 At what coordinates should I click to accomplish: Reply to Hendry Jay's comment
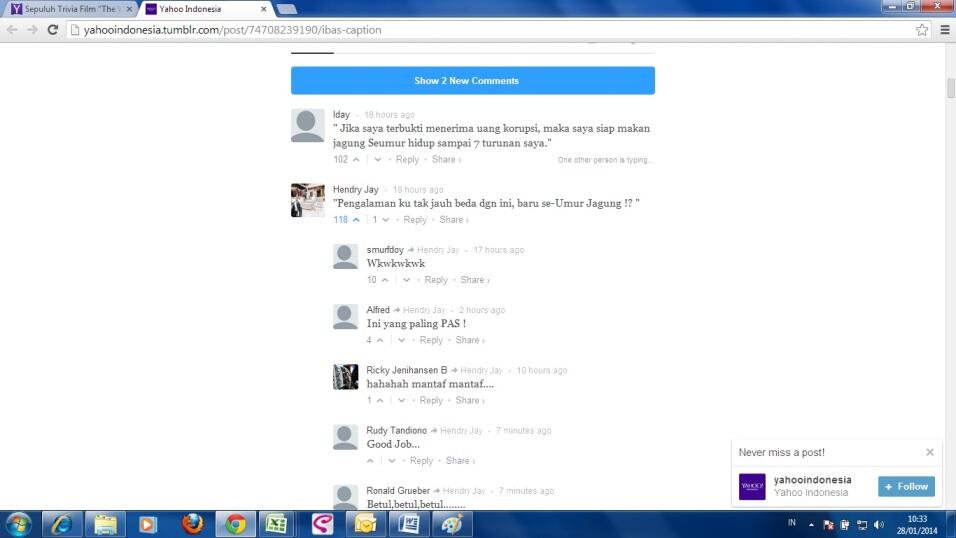click(415, 220)
